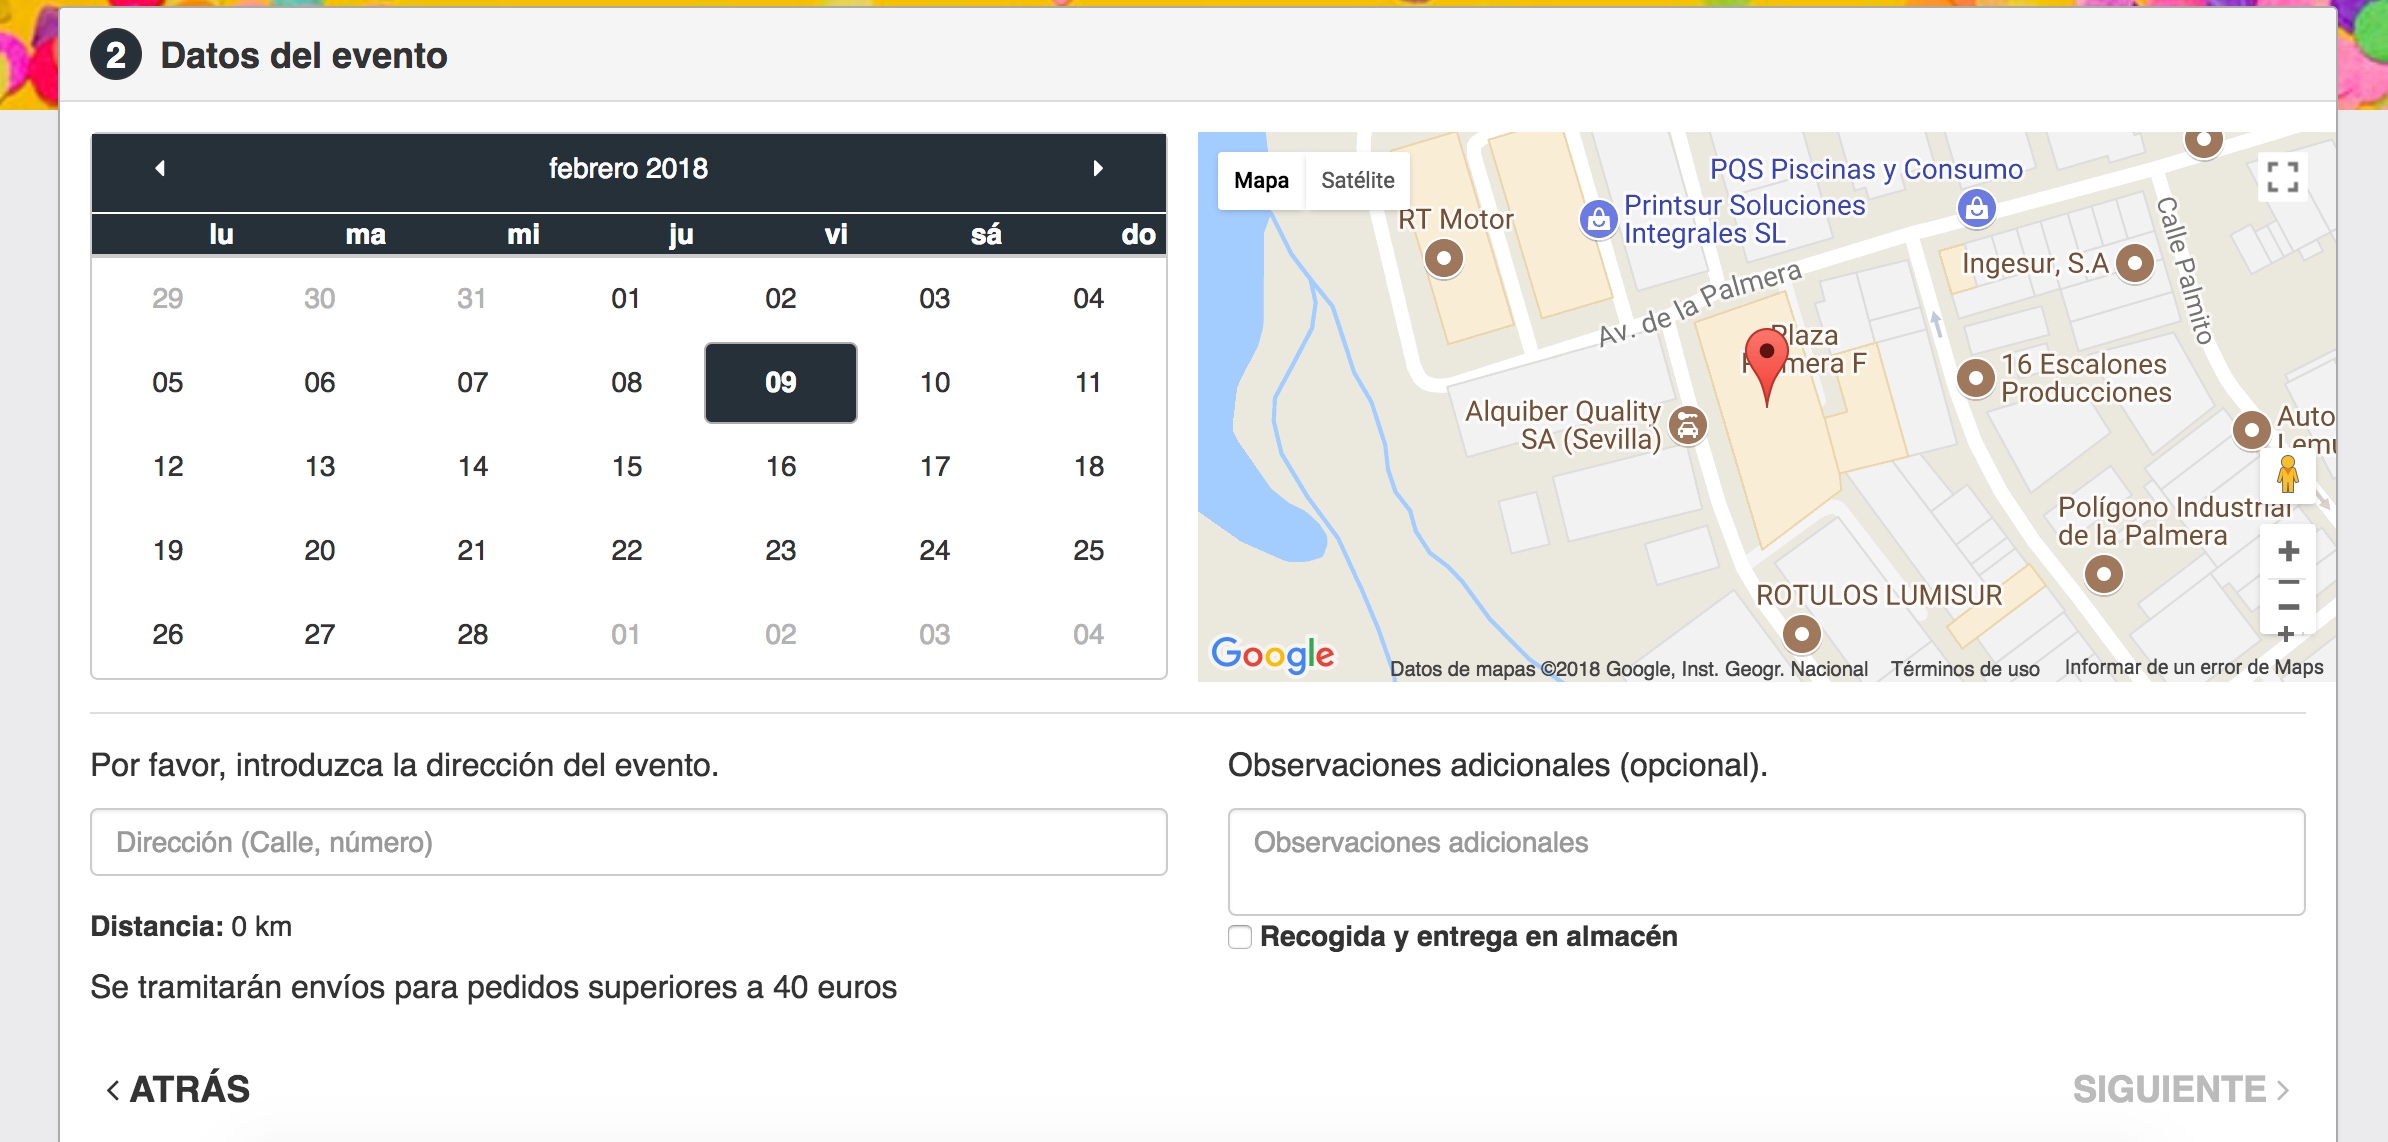Select the PQS Piscinas y Consumo marker
The height and width of the screenshot is (1142, 2388).
(x=1975, y=208)
